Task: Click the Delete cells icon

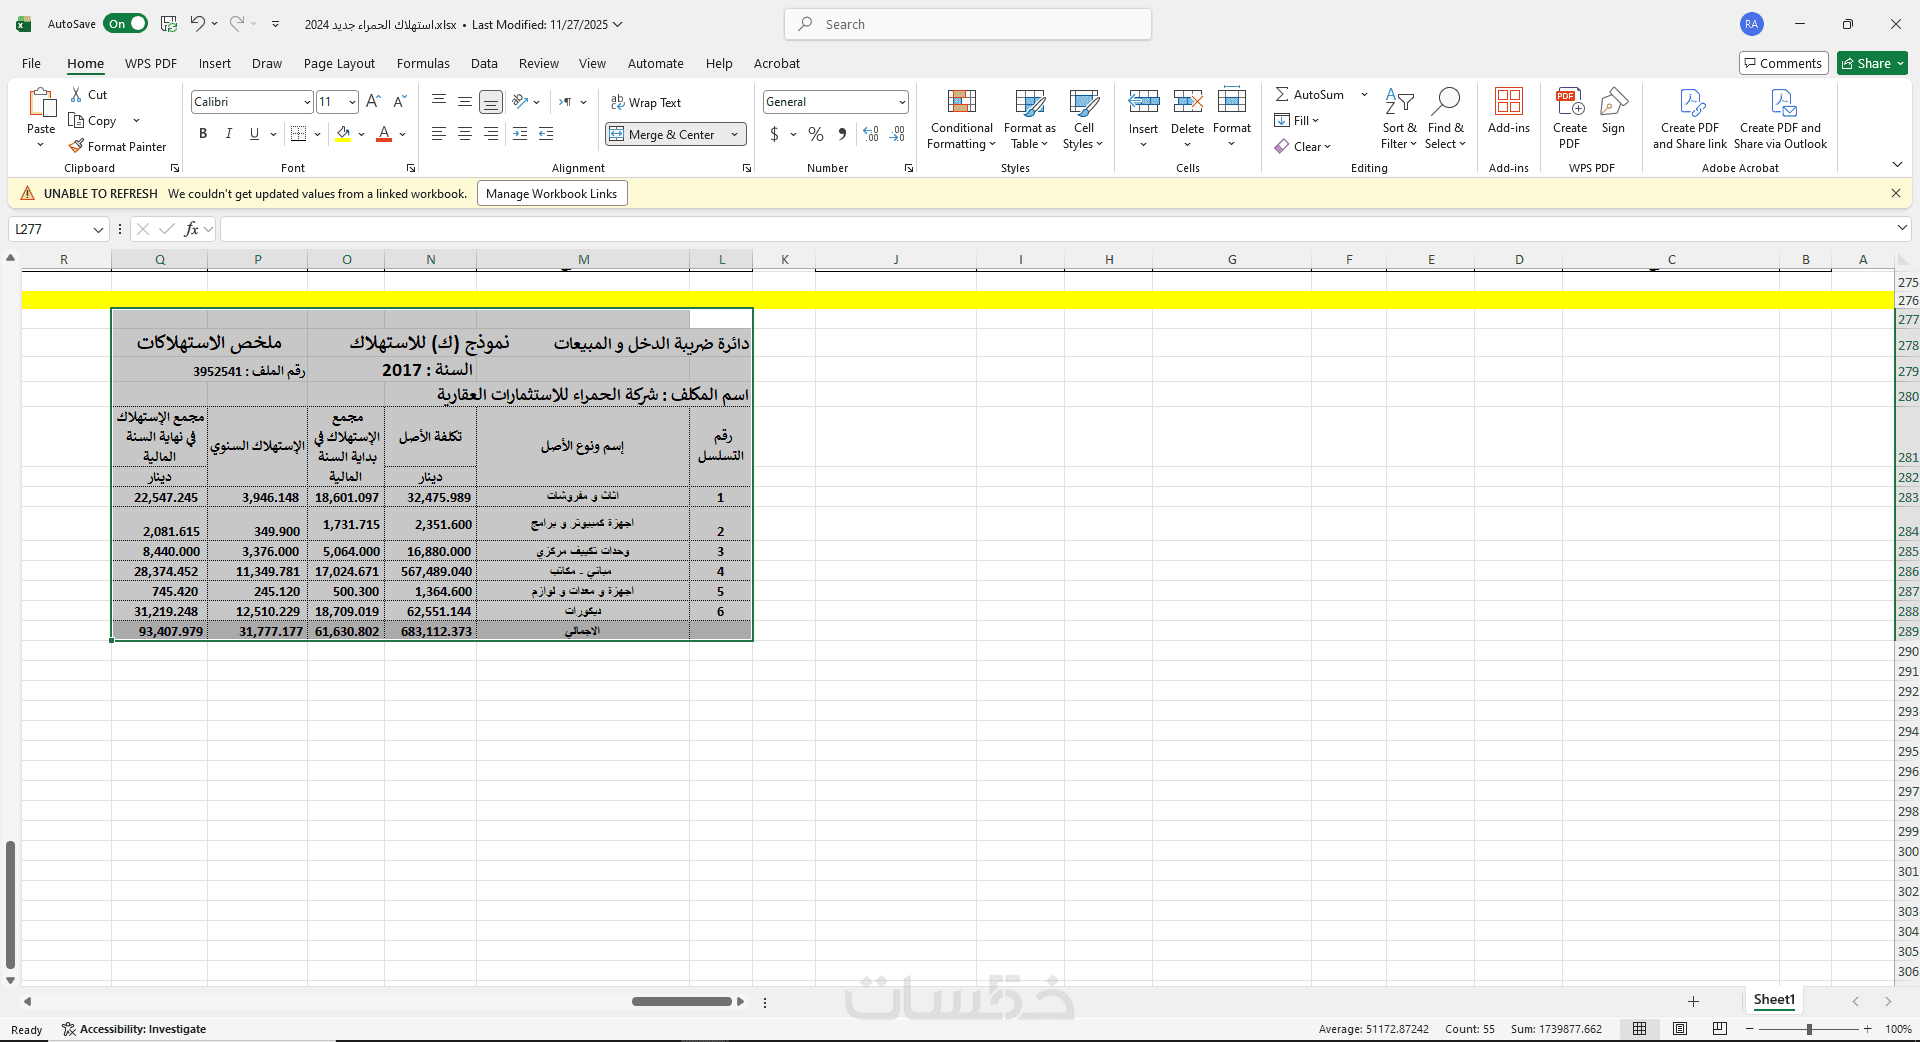Action: pos(1187,101)
